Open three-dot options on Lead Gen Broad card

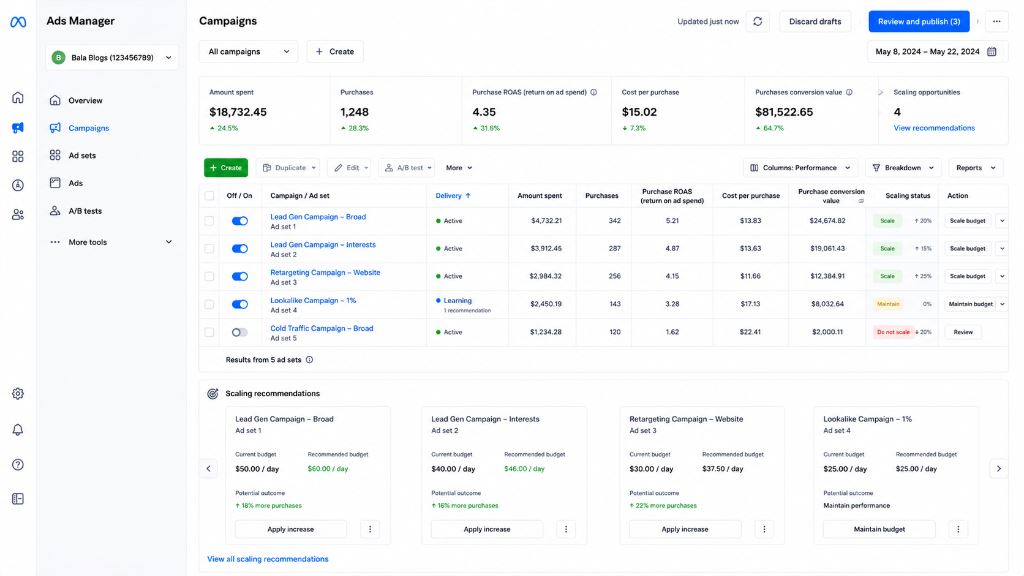[370, 529]
